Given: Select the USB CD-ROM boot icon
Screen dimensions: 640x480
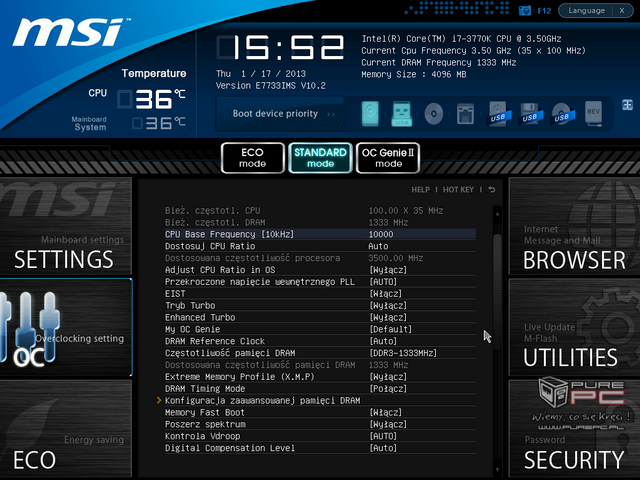Looking at the screenshot, I should (563, 113).
